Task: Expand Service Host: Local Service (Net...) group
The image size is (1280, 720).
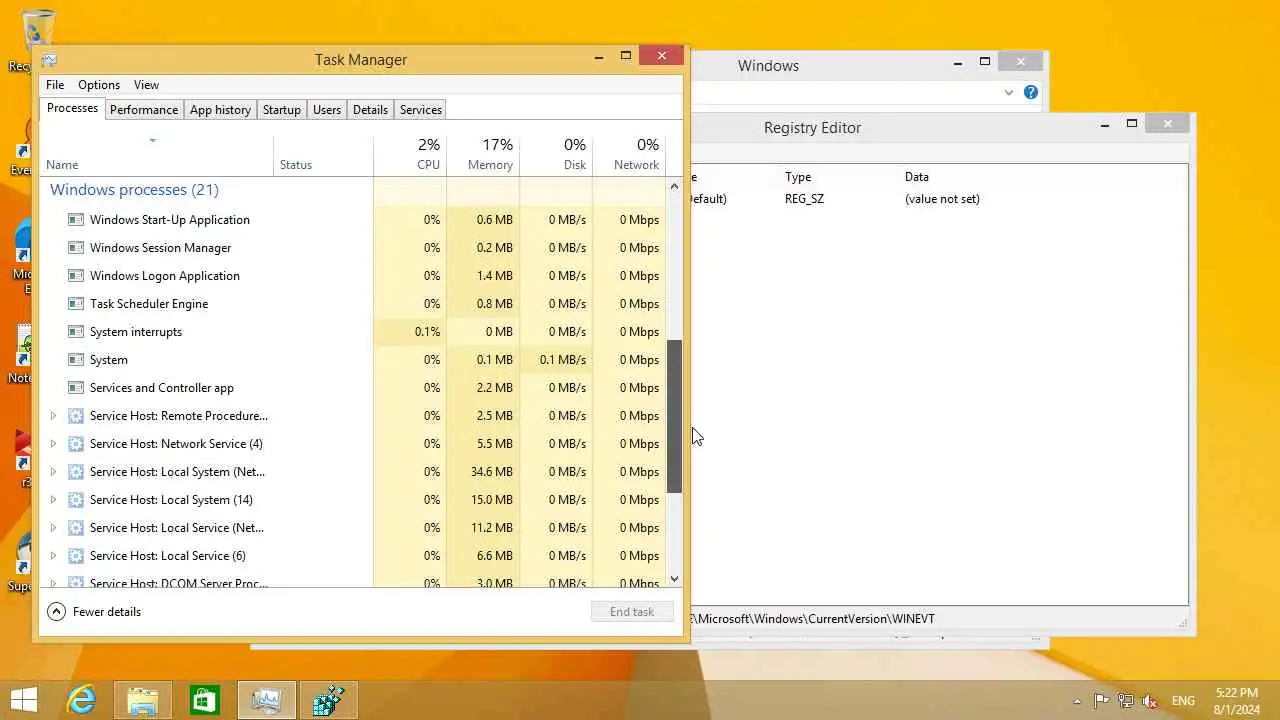Action: [53, 527]
